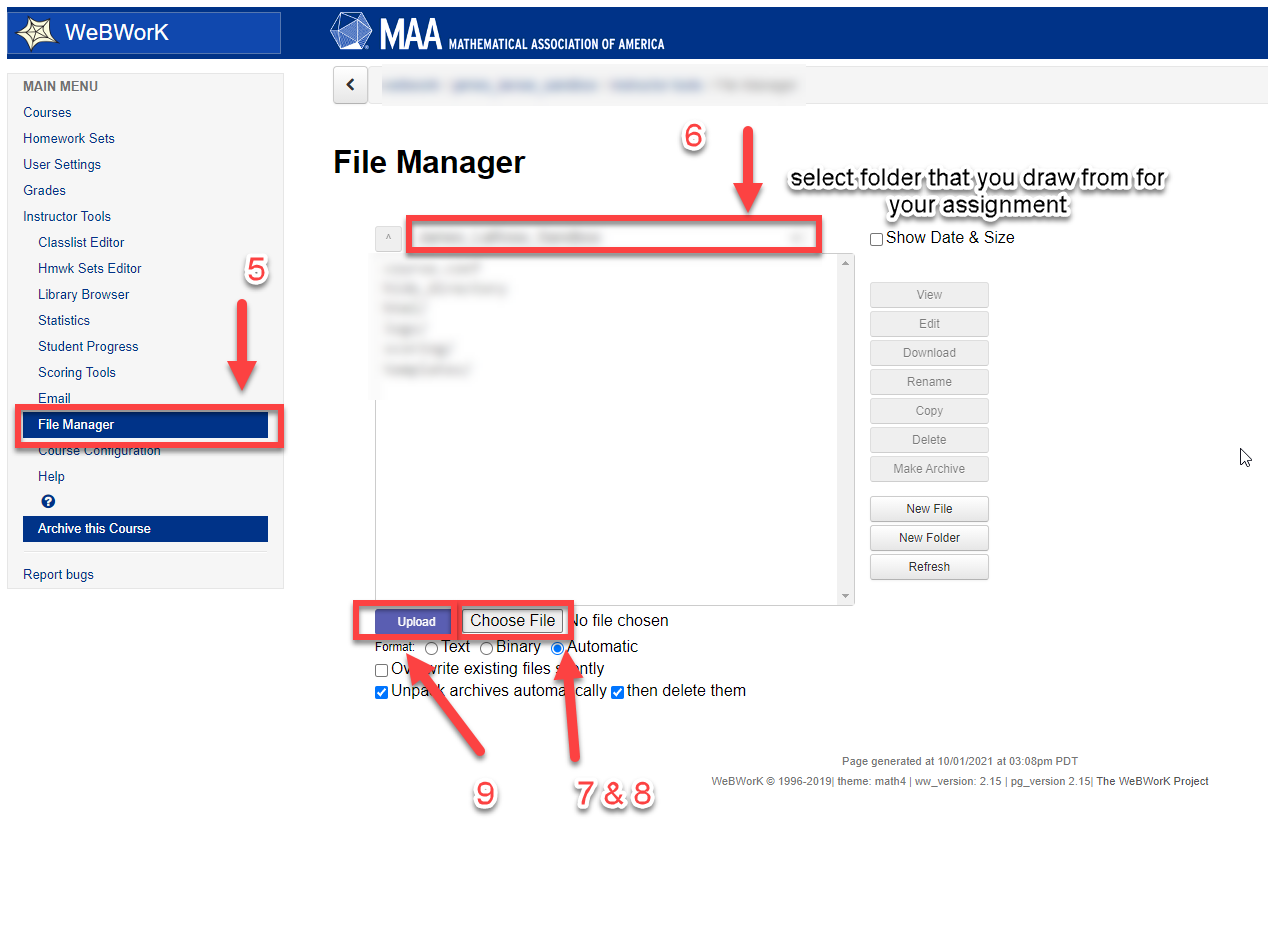Viewport: 1268px width, 933px height.
Task: Click the New Folder button
Action: (929, 538)
